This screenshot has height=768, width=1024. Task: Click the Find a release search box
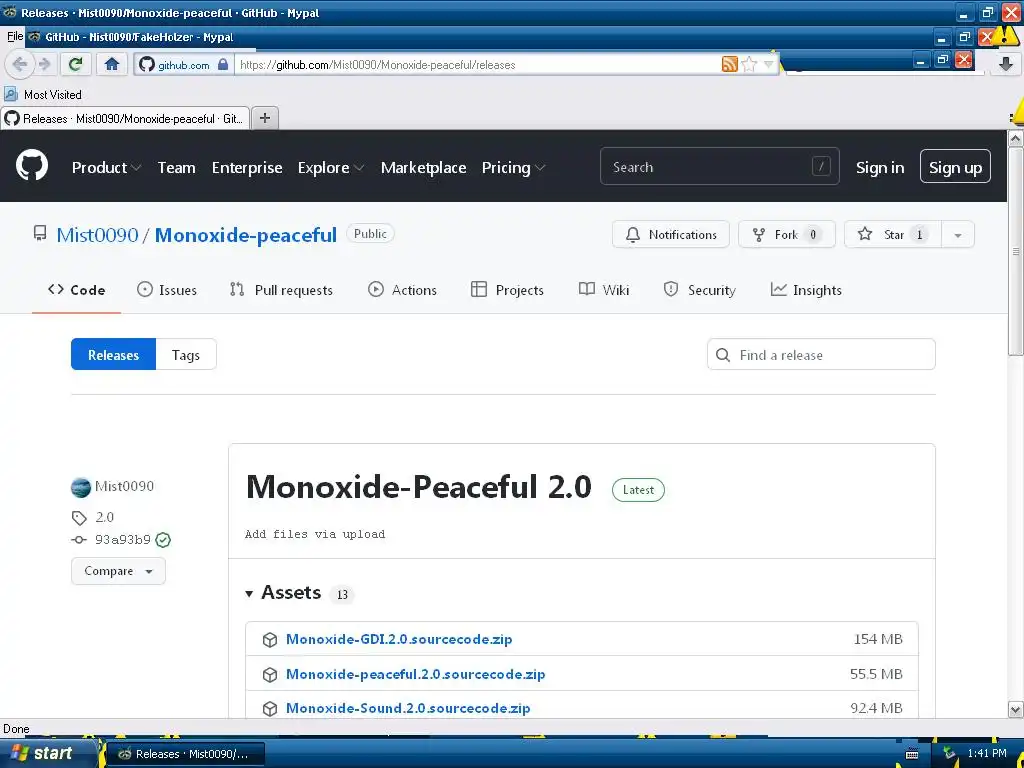(x=821, y=355)
